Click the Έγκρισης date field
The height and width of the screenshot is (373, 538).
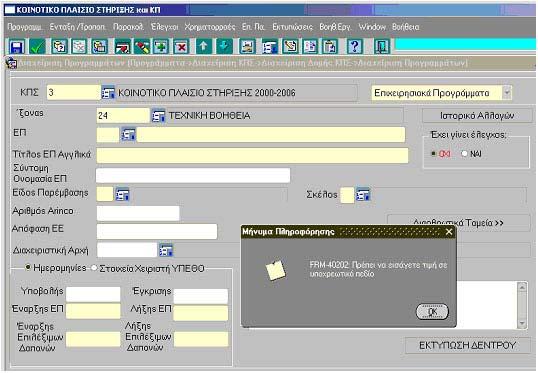pyautogui.click(x=200, y=296)
